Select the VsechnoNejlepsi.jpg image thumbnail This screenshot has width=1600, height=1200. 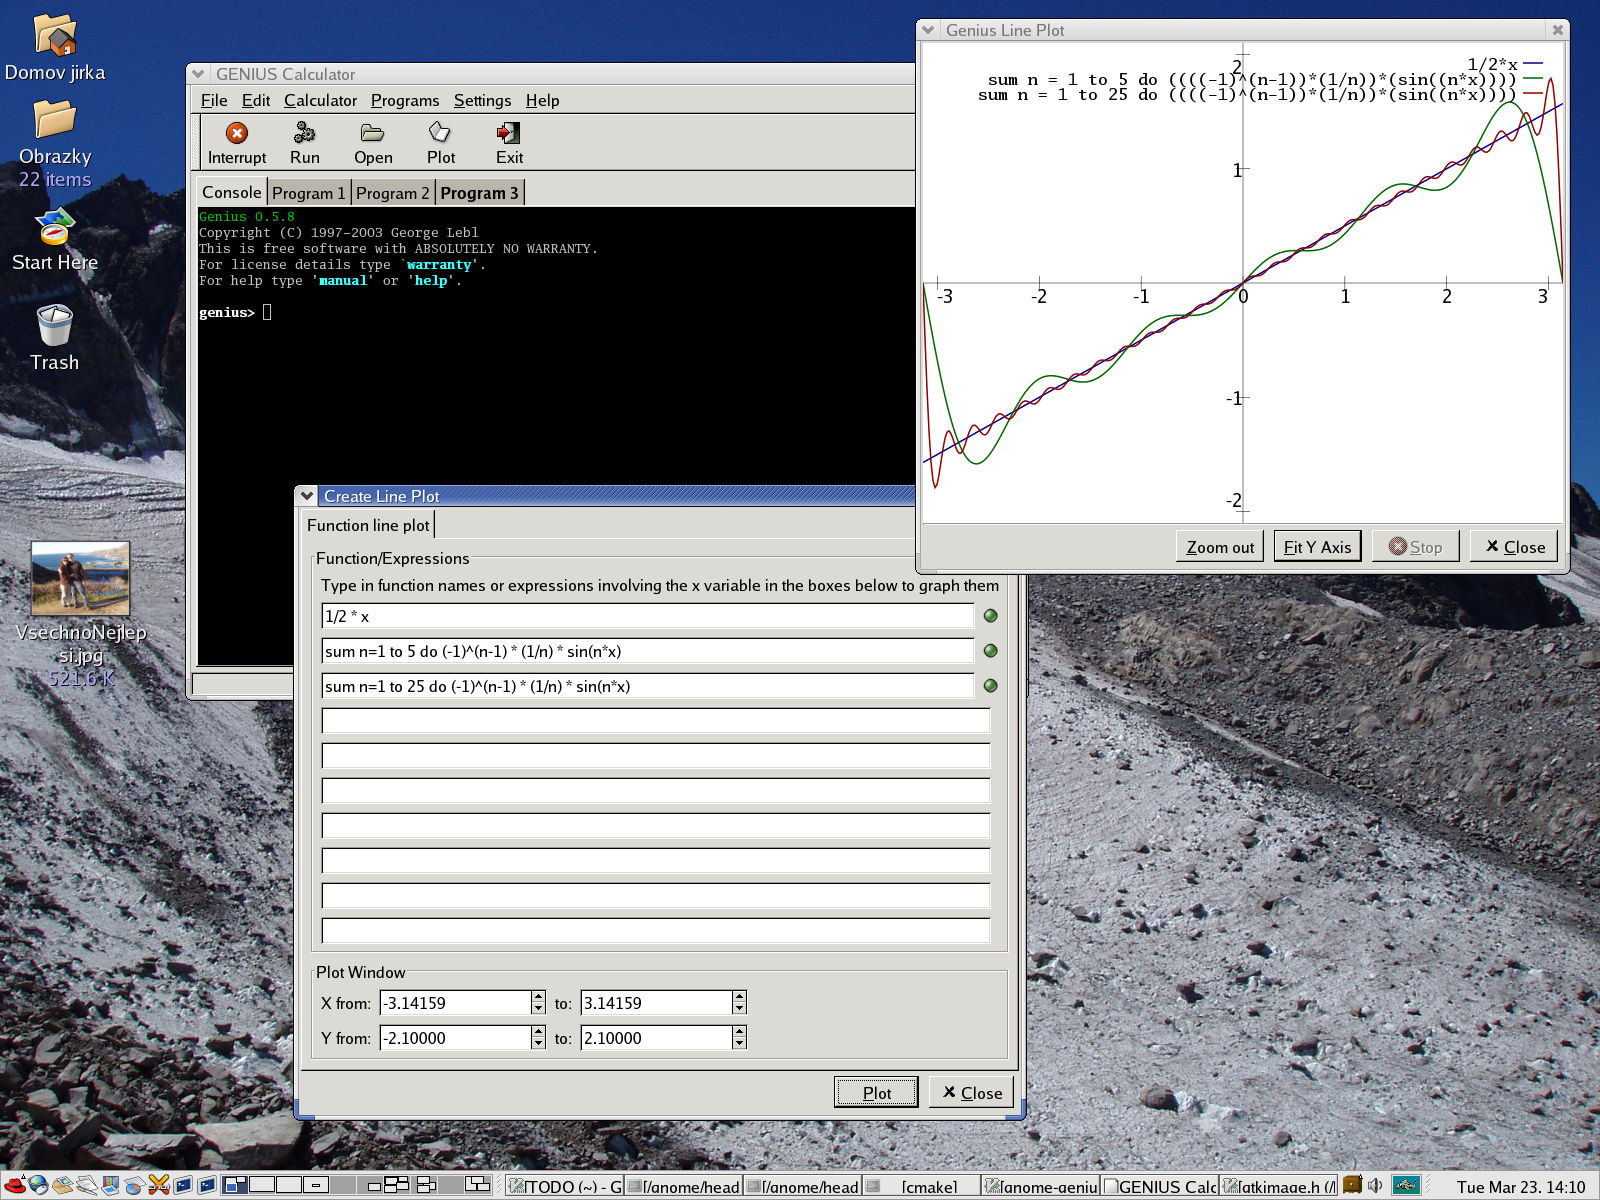tap(80, 578)
